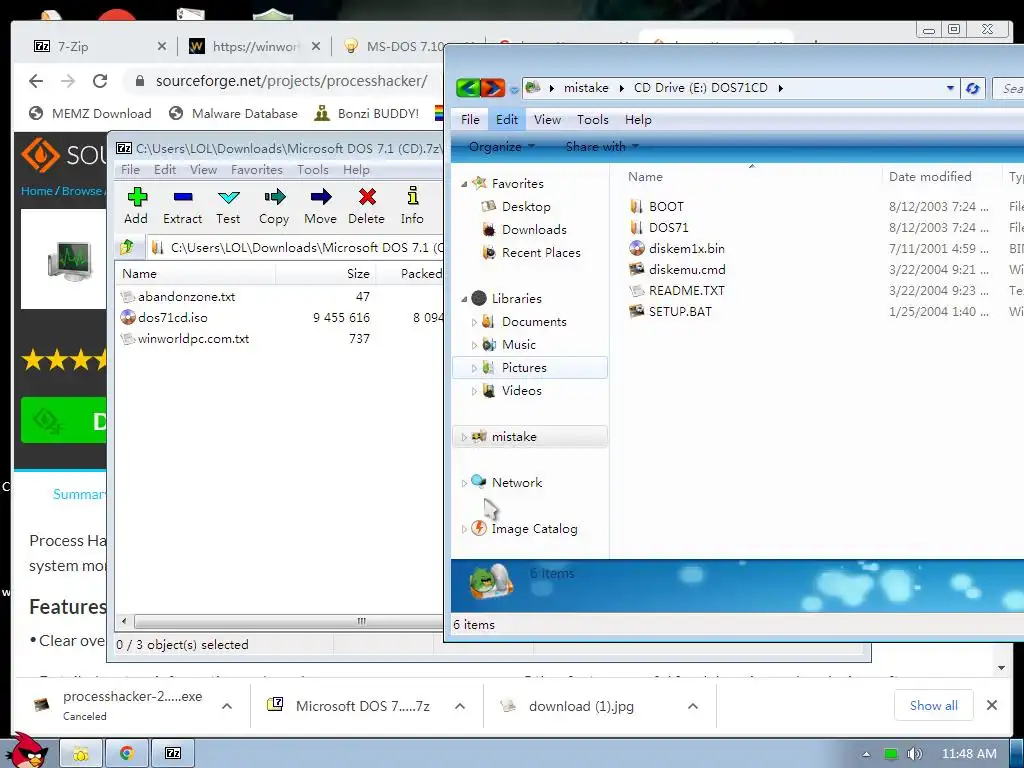Collapse the Libraries tree group
Viewport: 1024px width, 768px height.
(x=464, y=299)
